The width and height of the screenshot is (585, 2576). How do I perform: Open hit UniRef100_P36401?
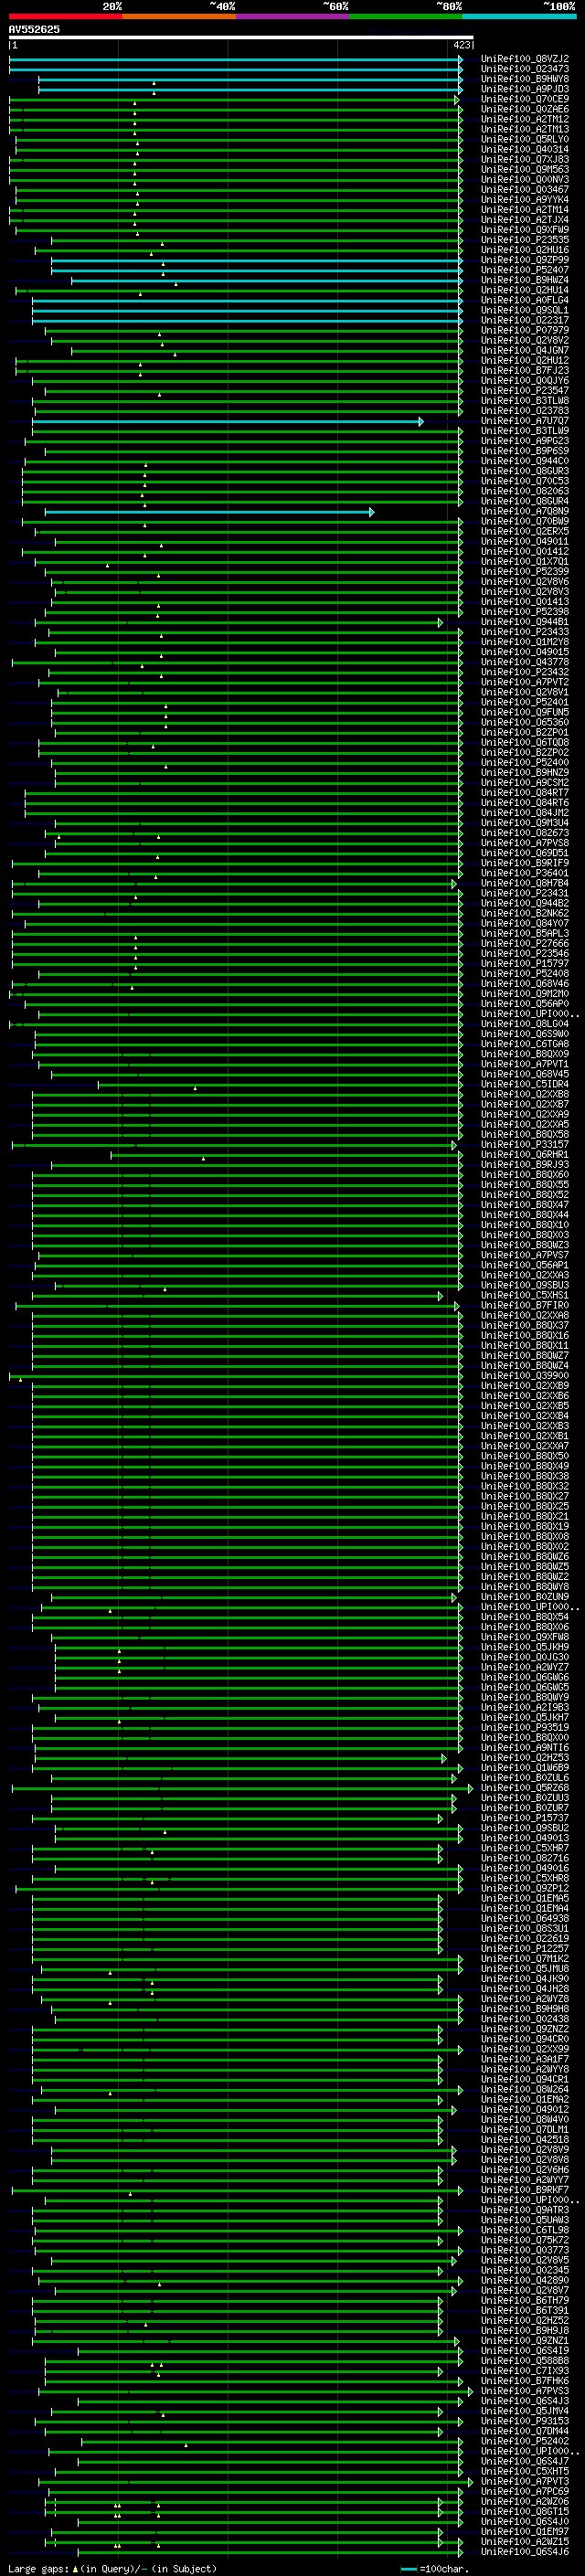[524, 873]
